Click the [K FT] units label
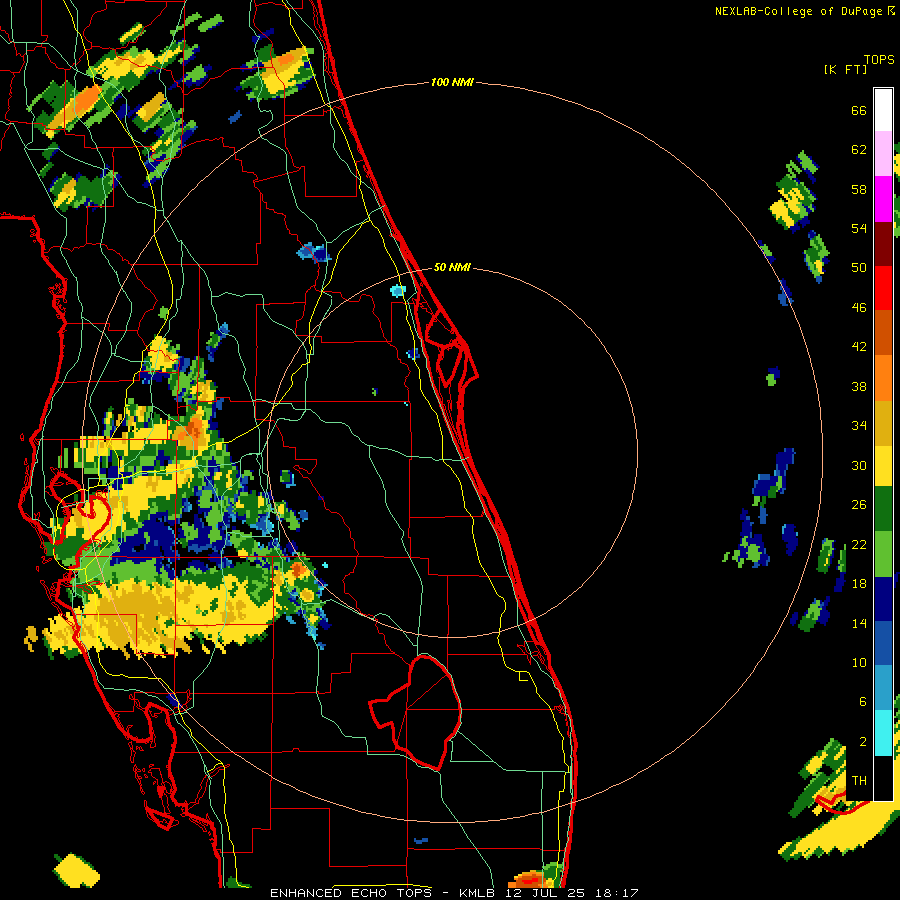900x900 pixels. tap(845, 69)
